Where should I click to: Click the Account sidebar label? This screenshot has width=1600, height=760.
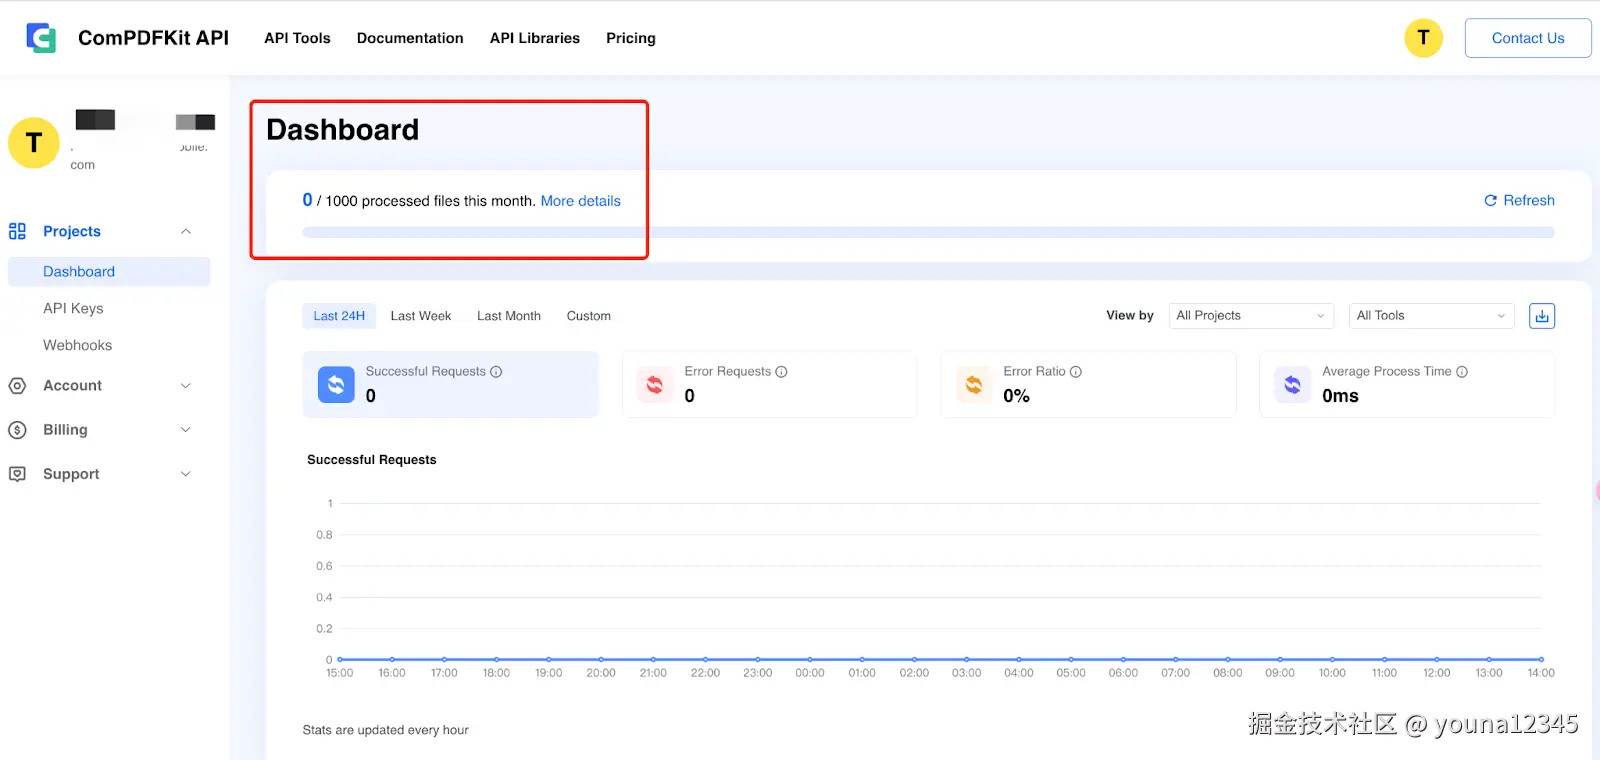[x=72, y=386]
